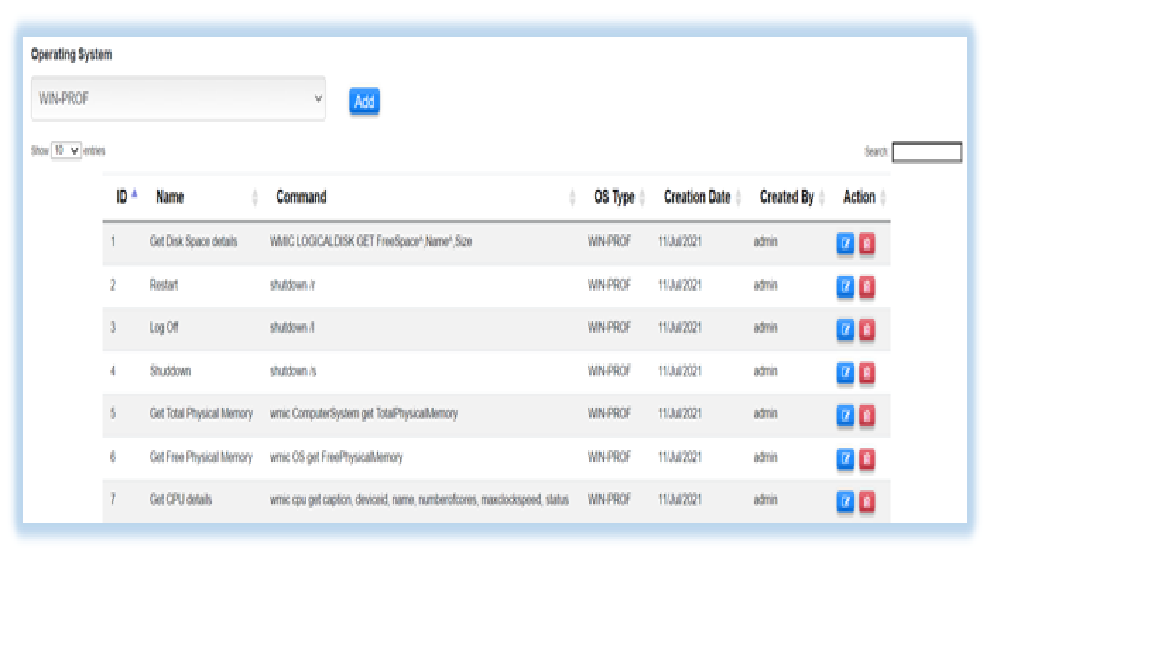Delete Get Total Physical Memory command
Image resolution: width=1152 pixels, height=648 pixels.
click(x=867, y=415)
